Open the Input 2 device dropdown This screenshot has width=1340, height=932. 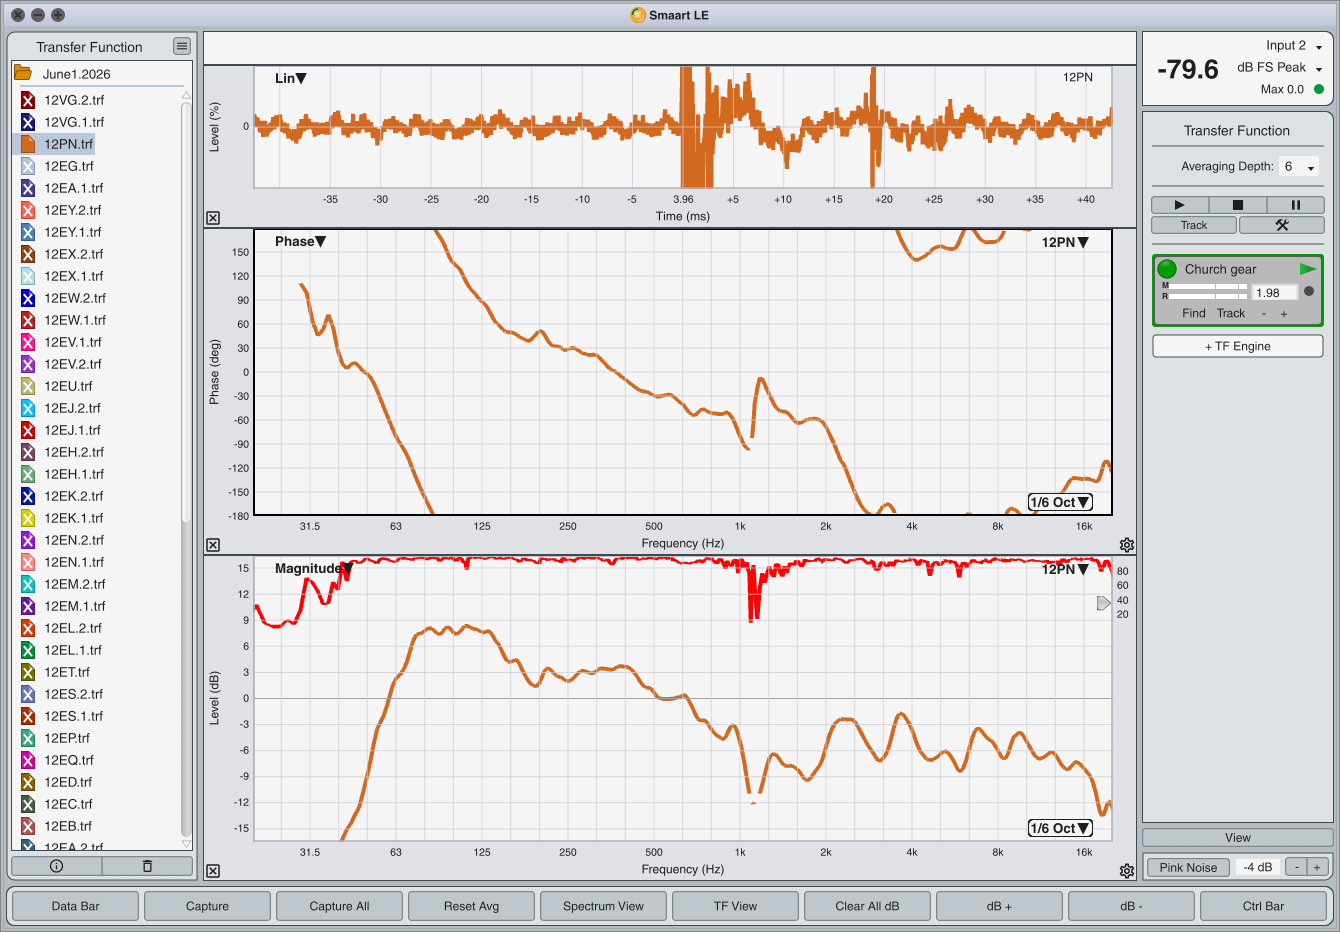[1294, 46]
